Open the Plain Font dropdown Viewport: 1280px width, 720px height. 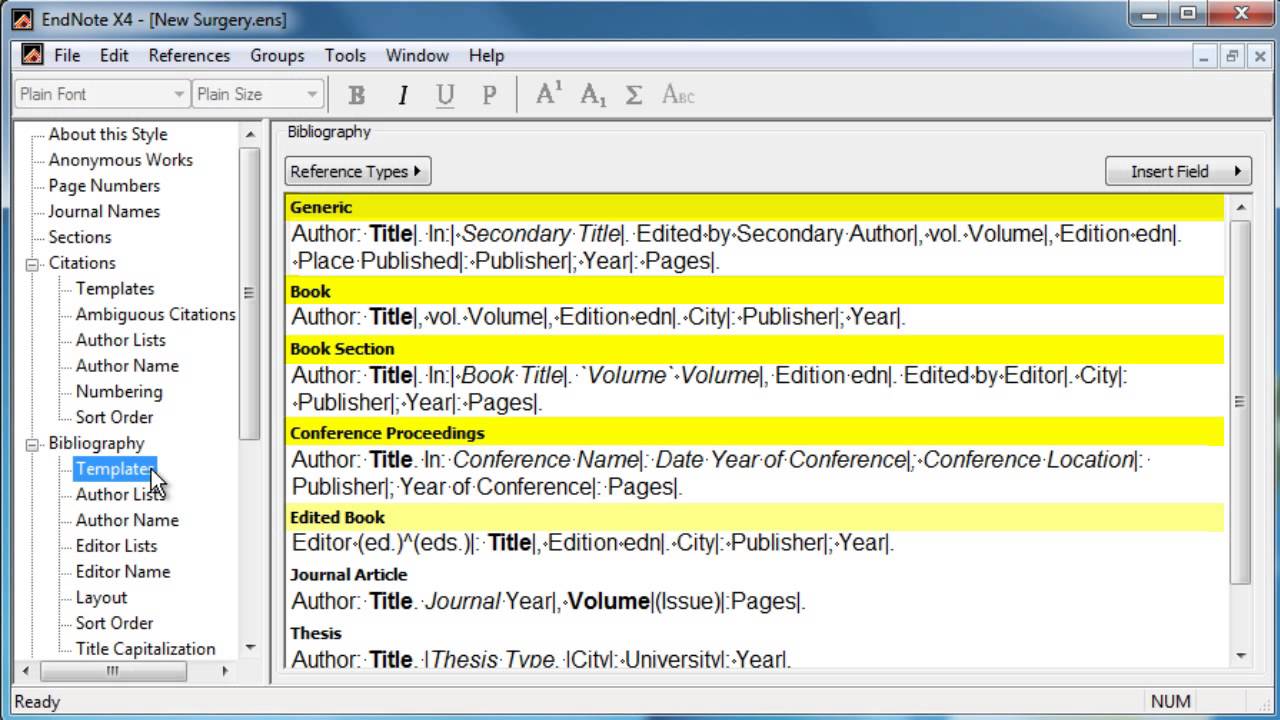pos(179,95)
